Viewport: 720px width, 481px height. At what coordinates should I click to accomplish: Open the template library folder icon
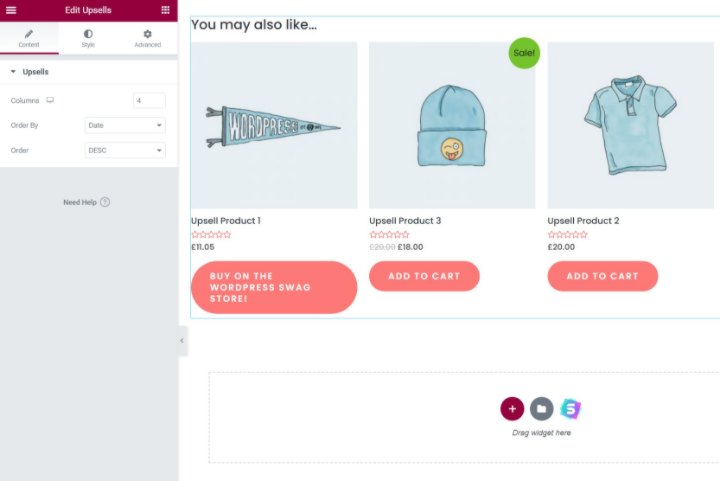[x=542, y=408]
